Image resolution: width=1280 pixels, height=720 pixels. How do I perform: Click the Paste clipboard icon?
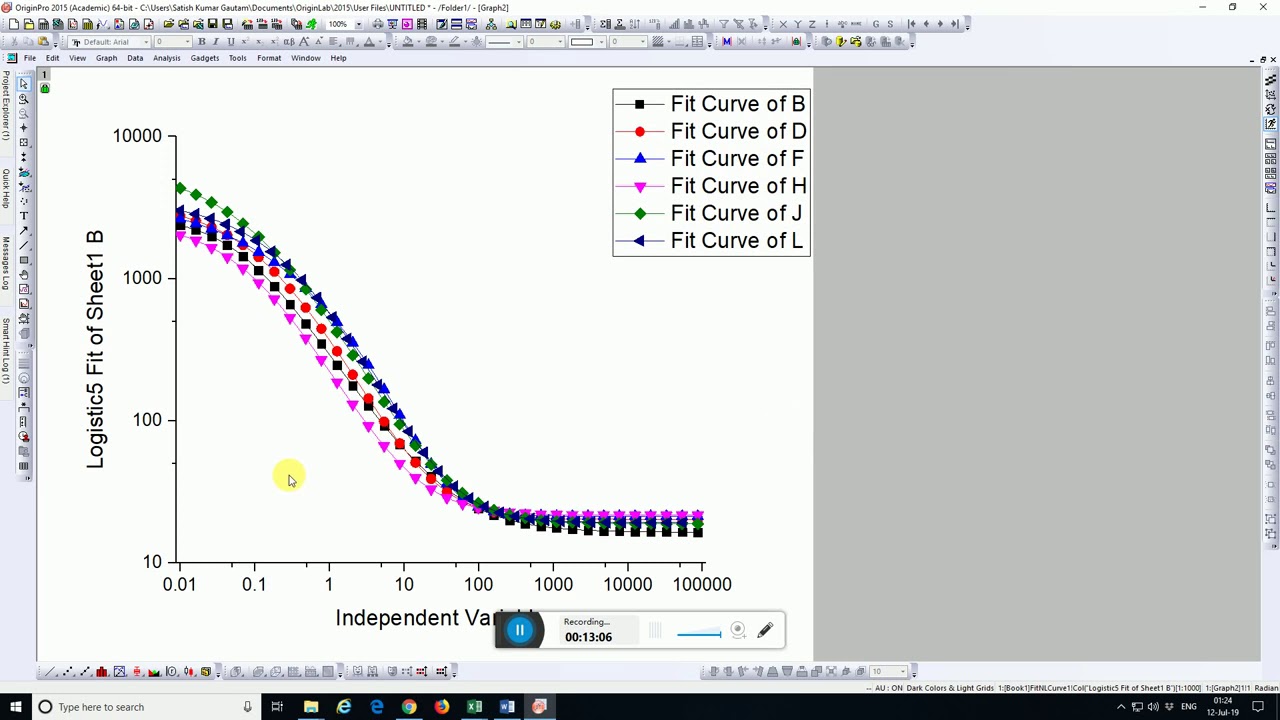pyautogui.click(x=43, y=42)
